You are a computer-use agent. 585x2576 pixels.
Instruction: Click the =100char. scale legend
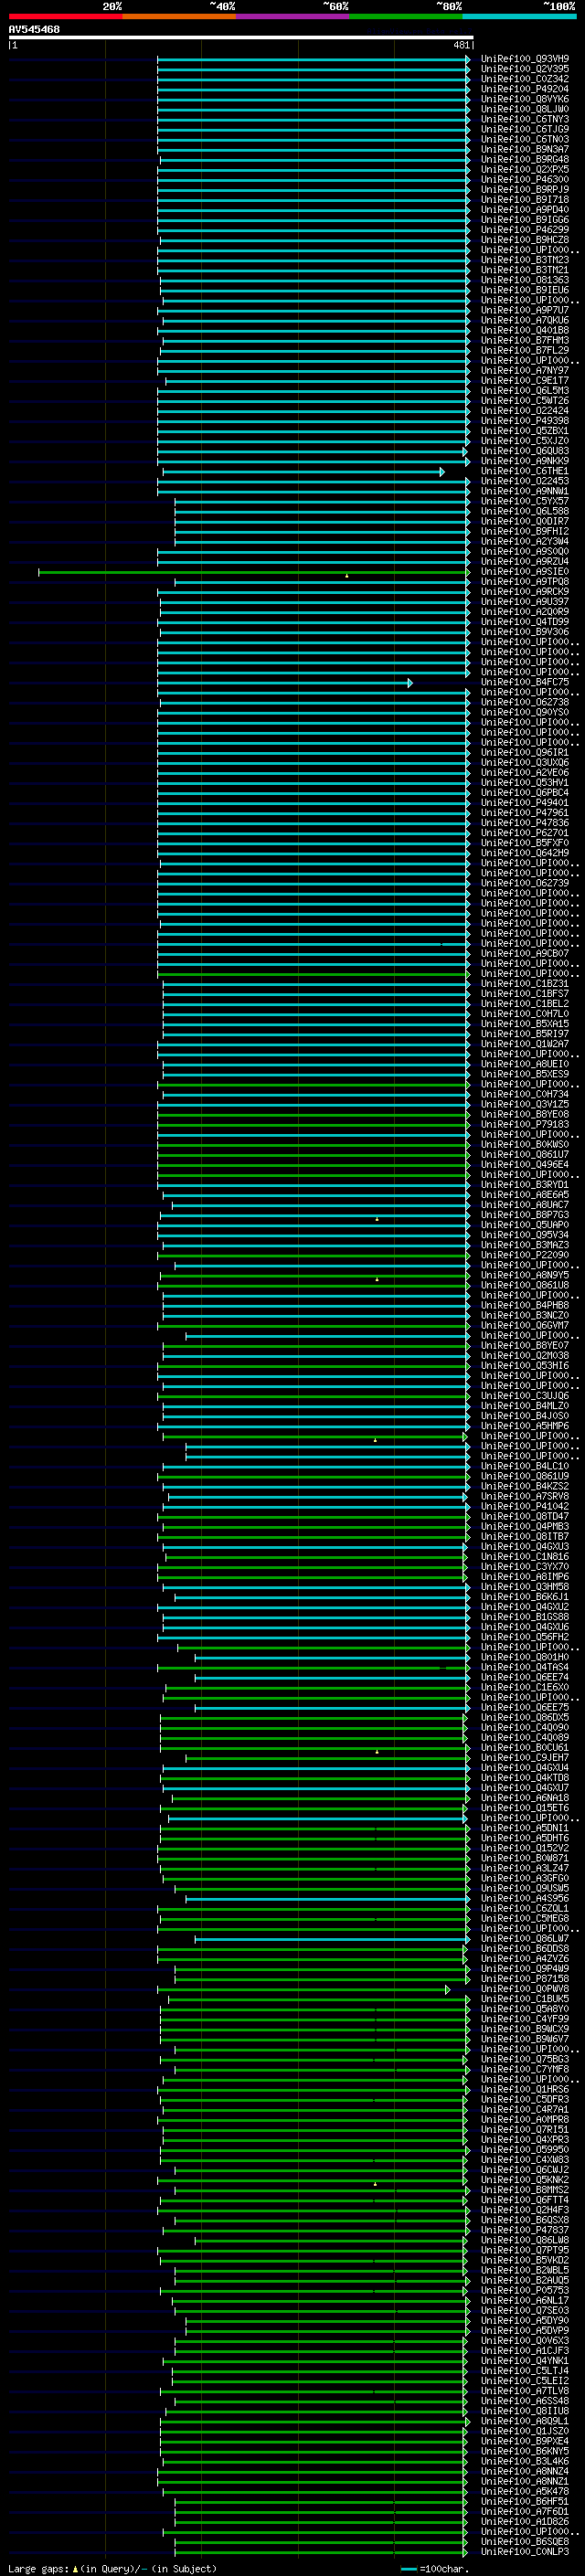tap(435, 2568)
